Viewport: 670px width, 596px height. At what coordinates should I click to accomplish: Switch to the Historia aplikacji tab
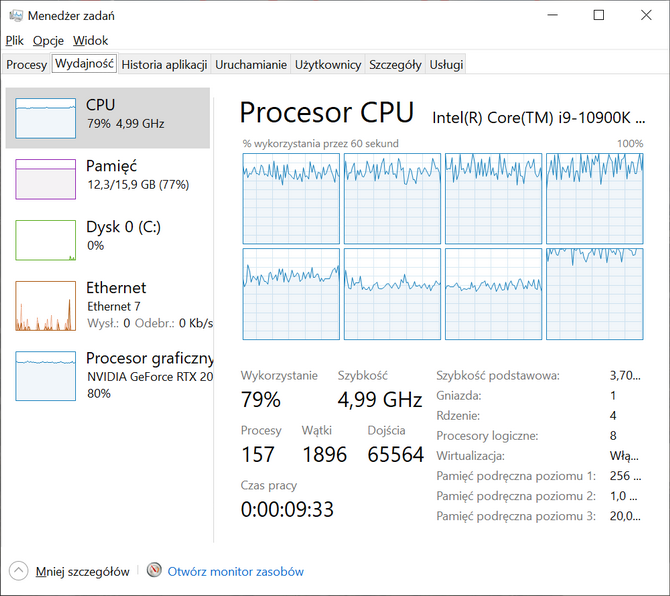pos(165,65)
